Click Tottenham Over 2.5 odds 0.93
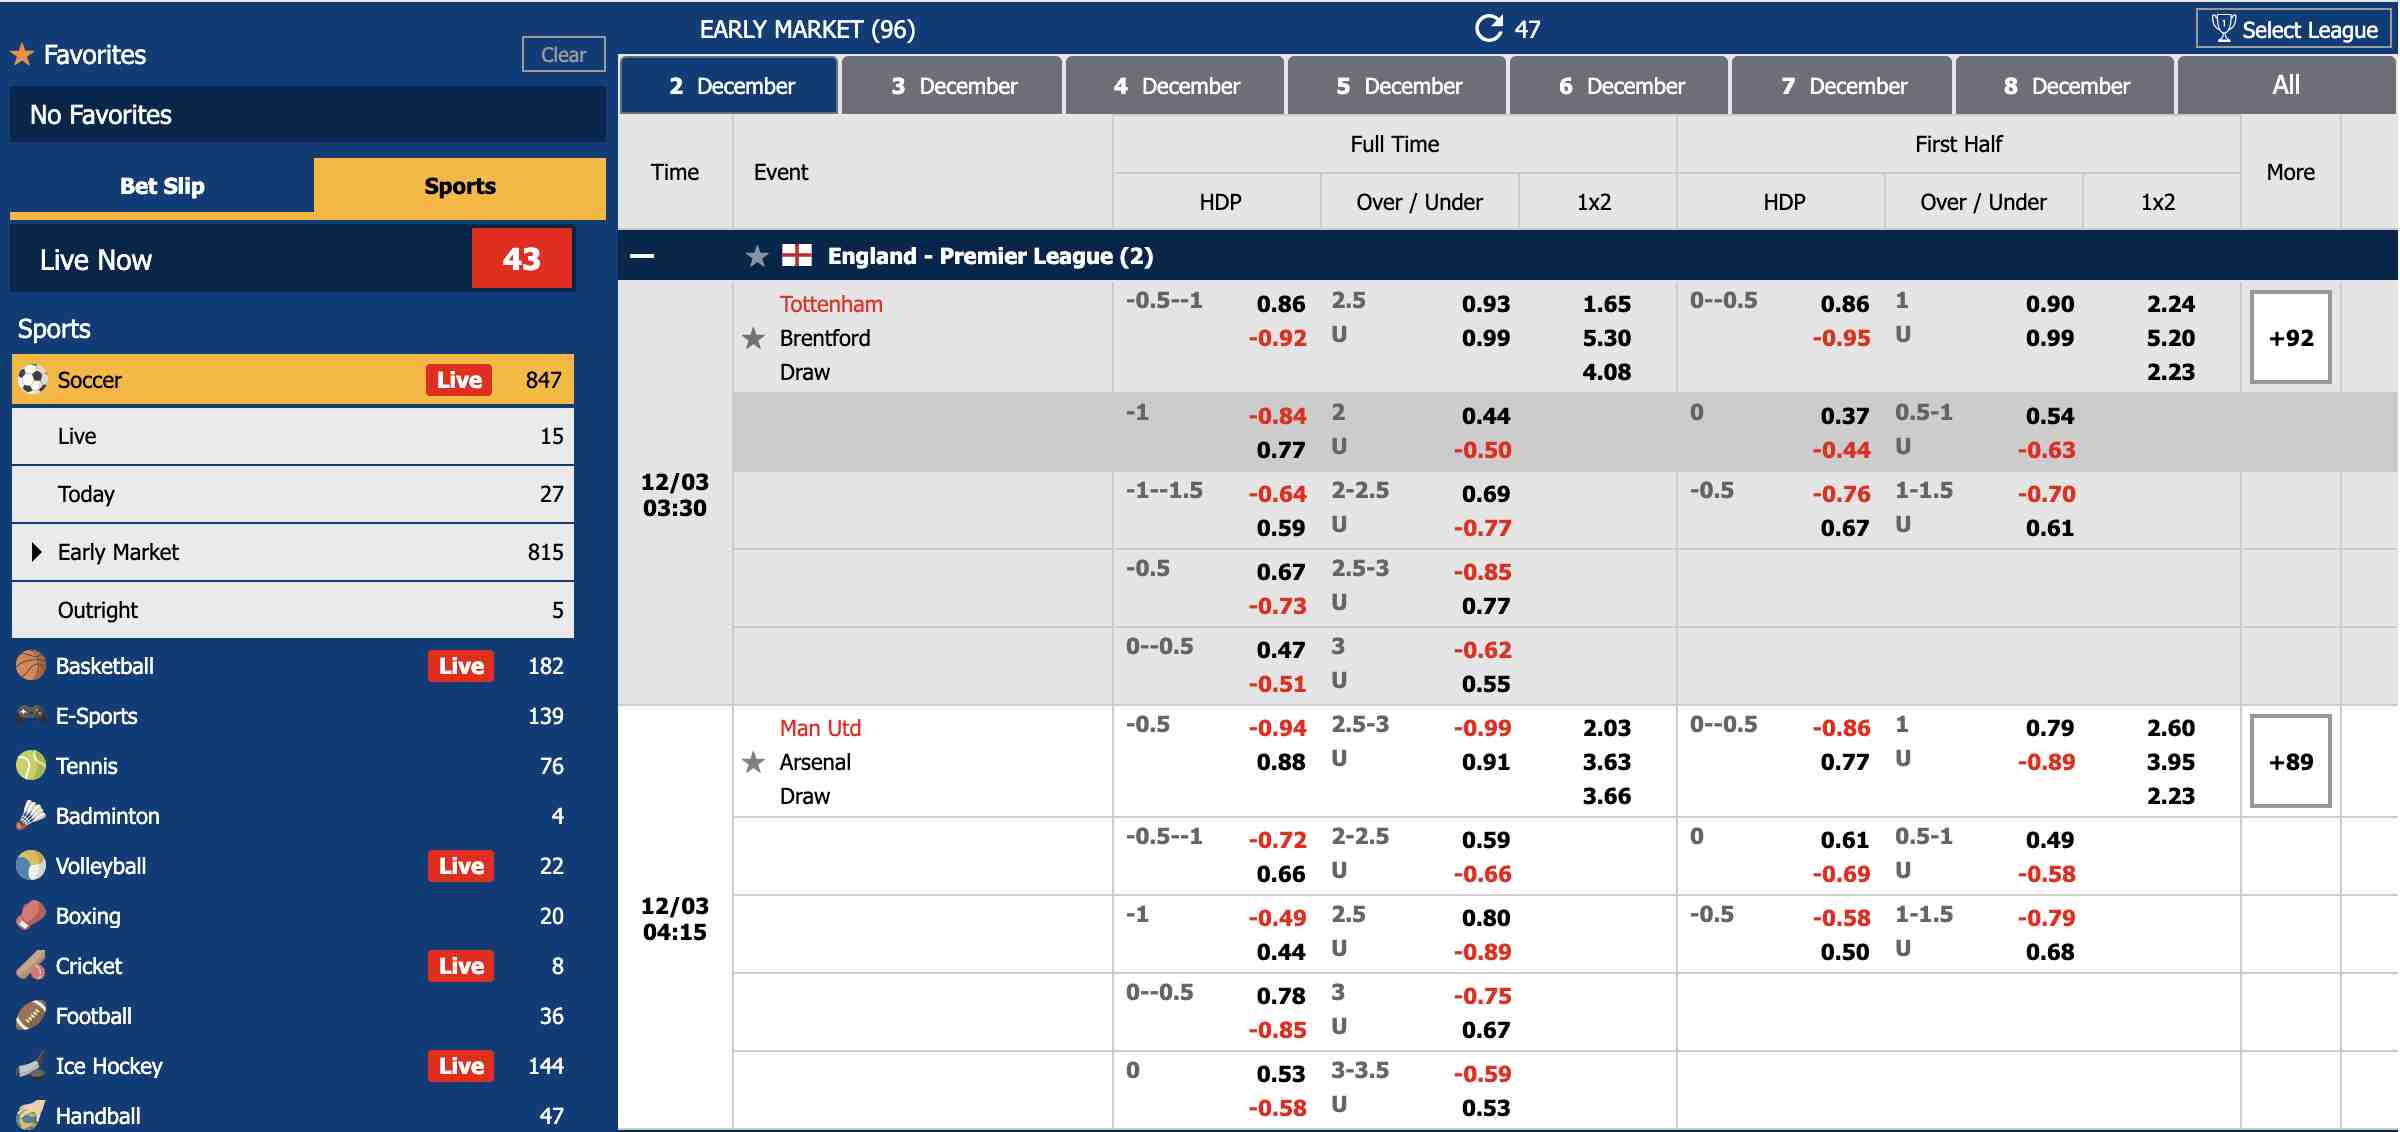 point(1486,304)
